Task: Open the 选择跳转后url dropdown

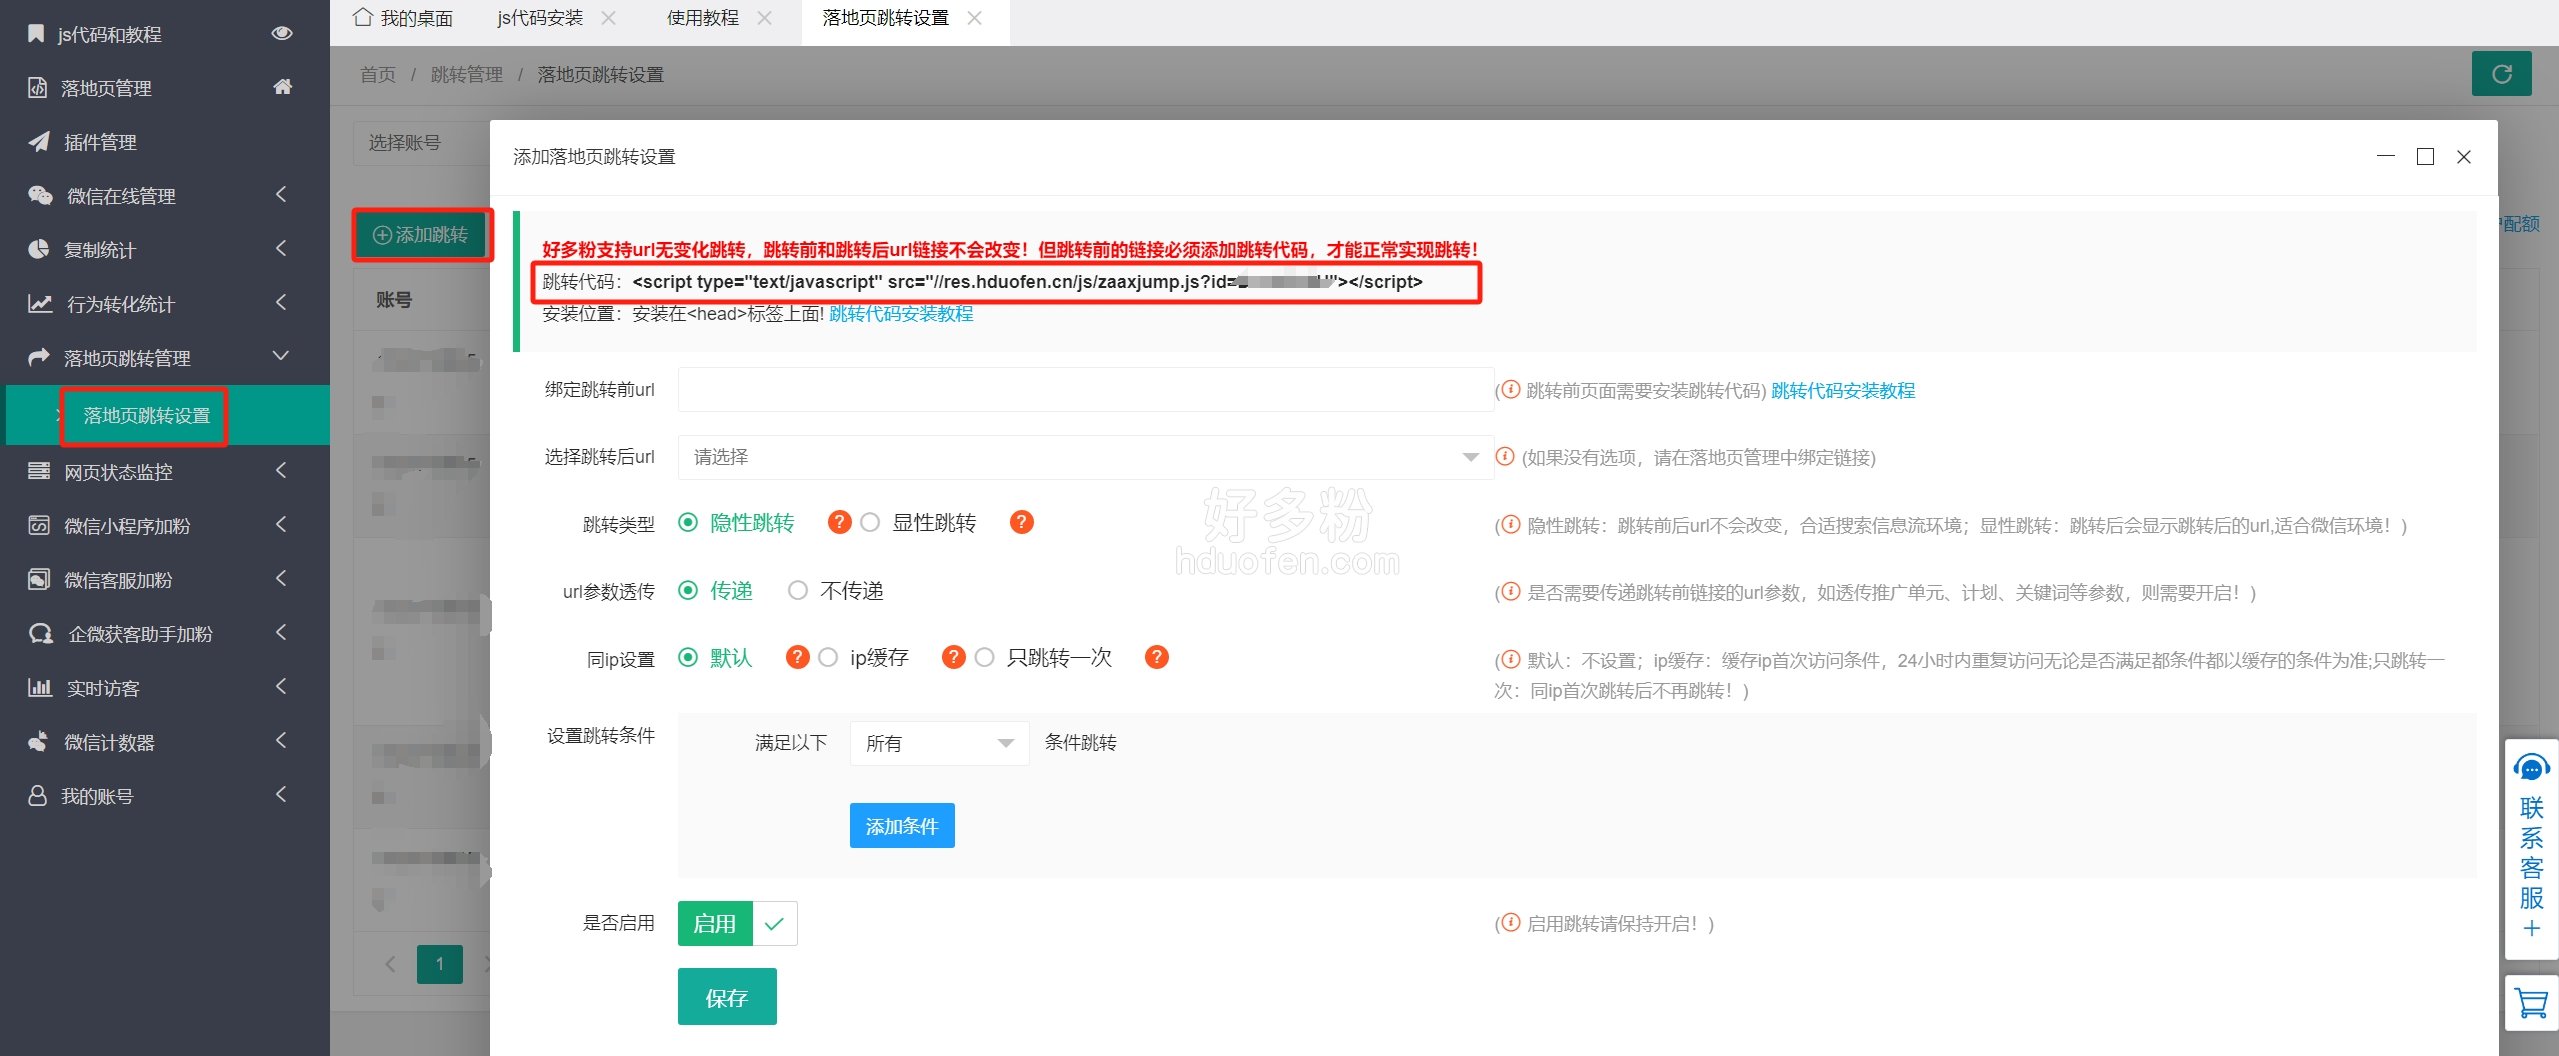Action: (x=1086, y=457)
